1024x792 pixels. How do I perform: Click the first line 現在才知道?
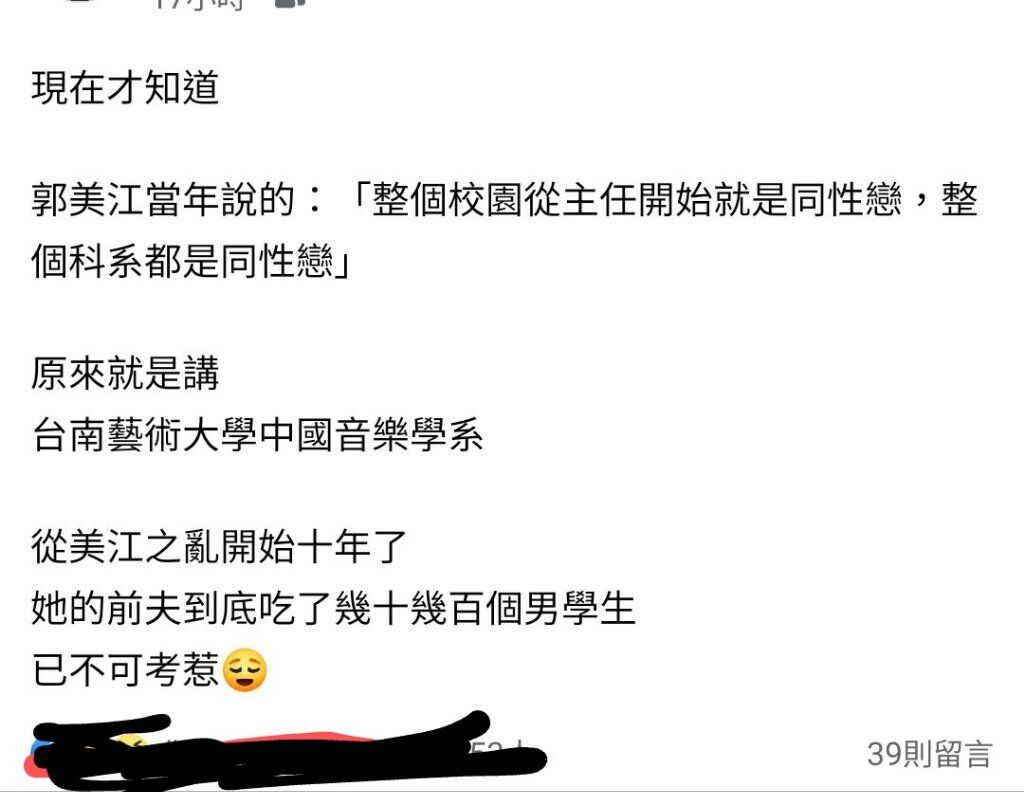pyautogui.click(x=125, y=87)
